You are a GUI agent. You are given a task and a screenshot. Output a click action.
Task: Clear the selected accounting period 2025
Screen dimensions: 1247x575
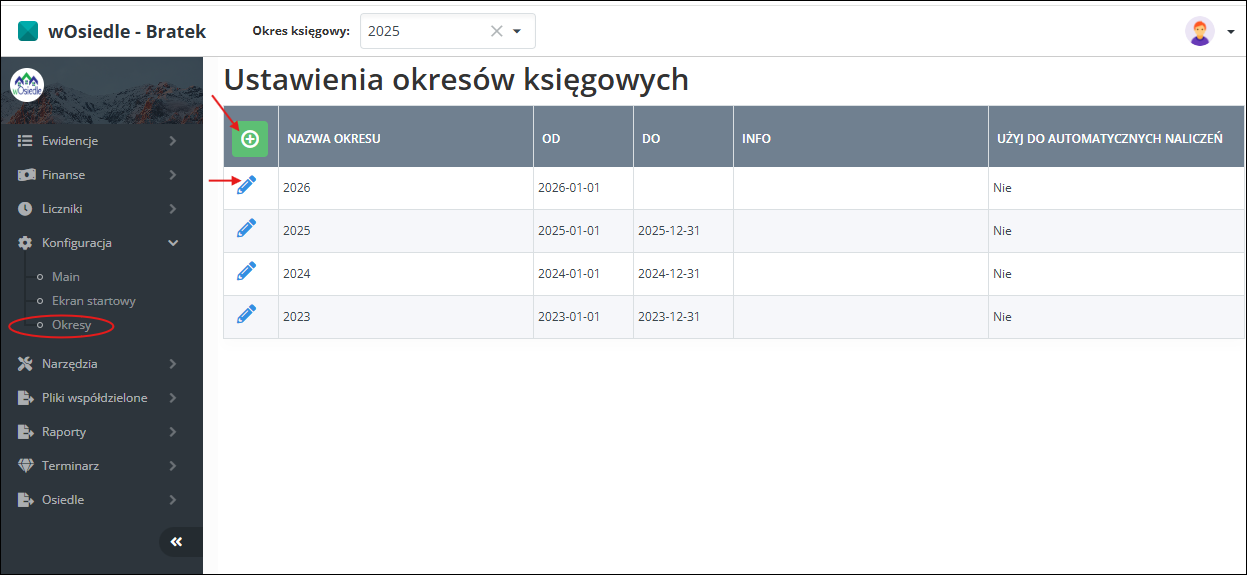pyautogui.click(x=496, y=31)
